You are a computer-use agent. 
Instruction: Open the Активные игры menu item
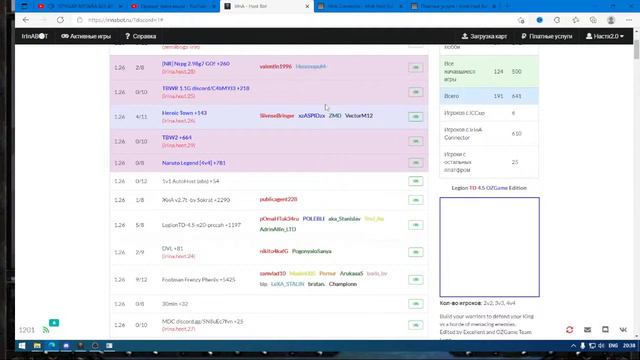[x=86, y=36]
